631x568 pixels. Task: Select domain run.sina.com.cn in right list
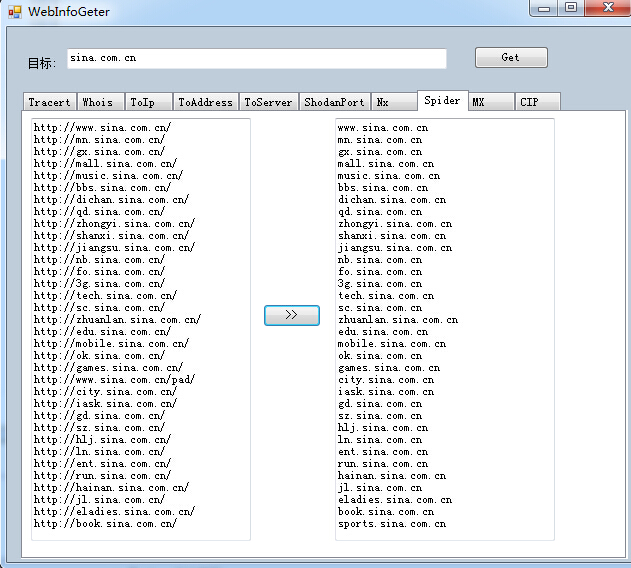(383, 464)
